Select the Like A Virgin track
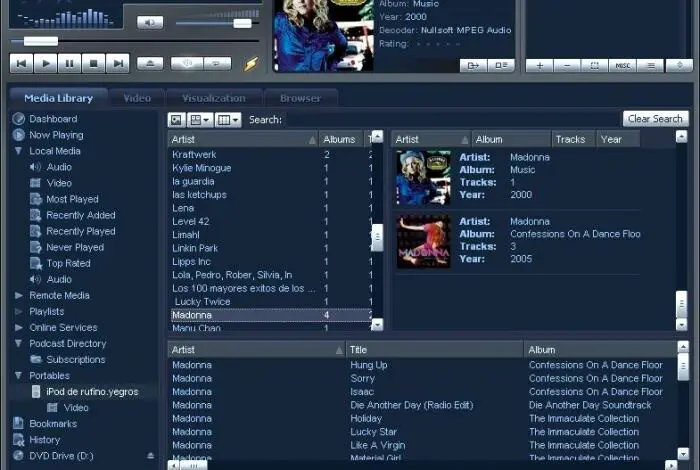Image resolution: width=700 pixels, height=470 pixels. coord(422,445)
